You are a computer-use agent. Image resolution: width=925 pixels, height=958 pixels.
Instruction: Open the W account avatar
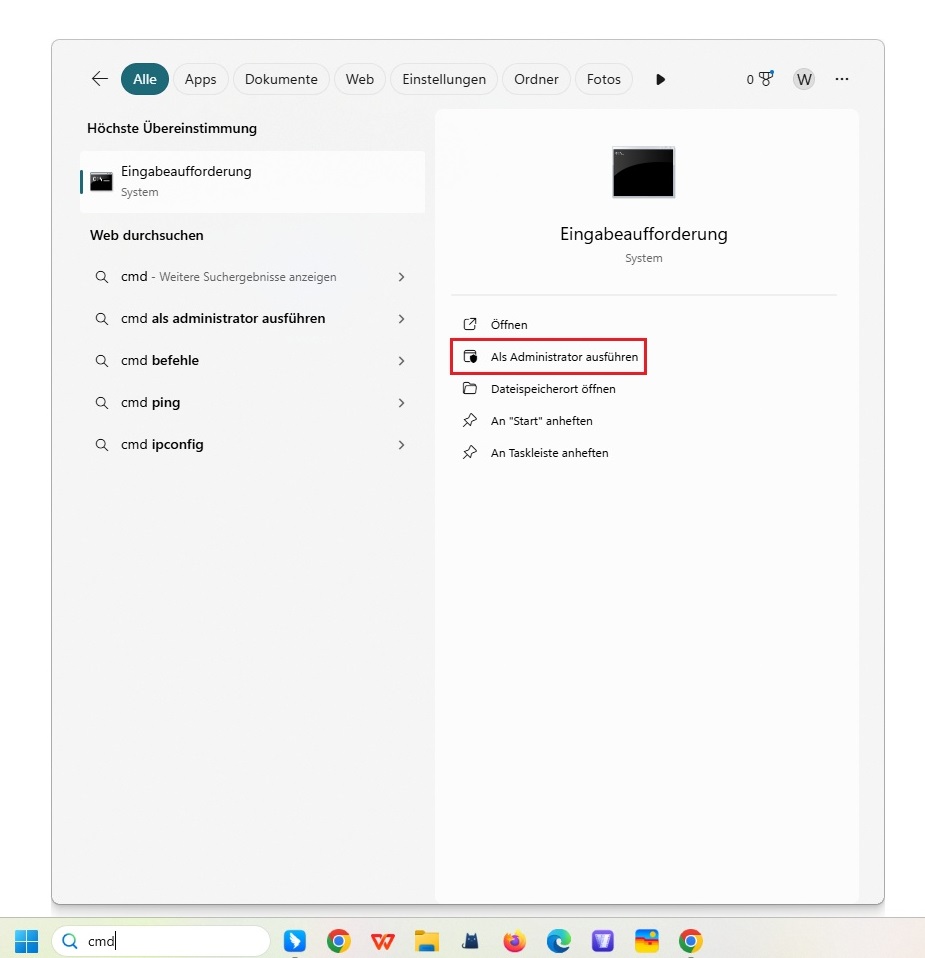click(804, 79)
